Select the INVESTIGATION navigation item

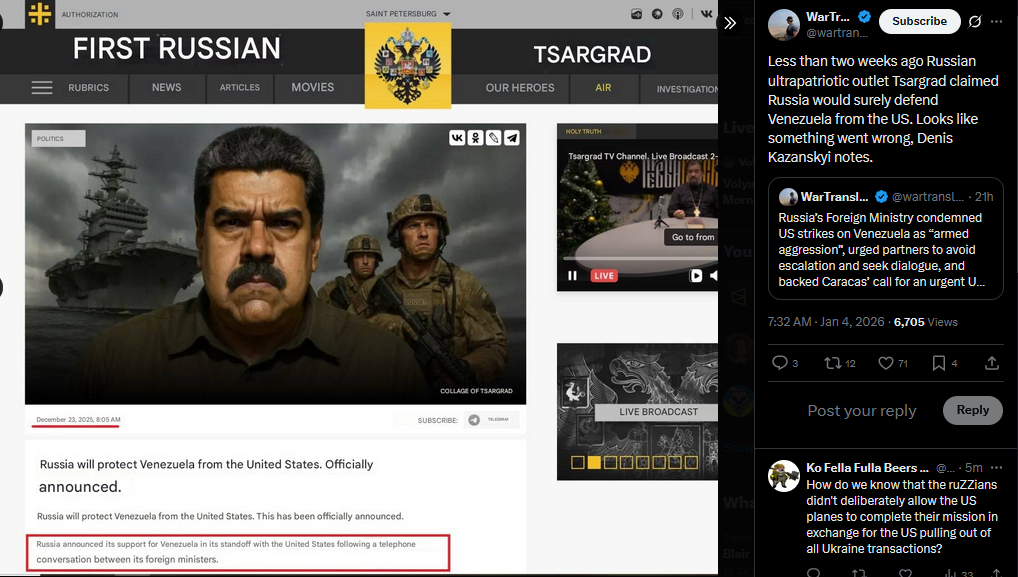click(x=687, y=89)
